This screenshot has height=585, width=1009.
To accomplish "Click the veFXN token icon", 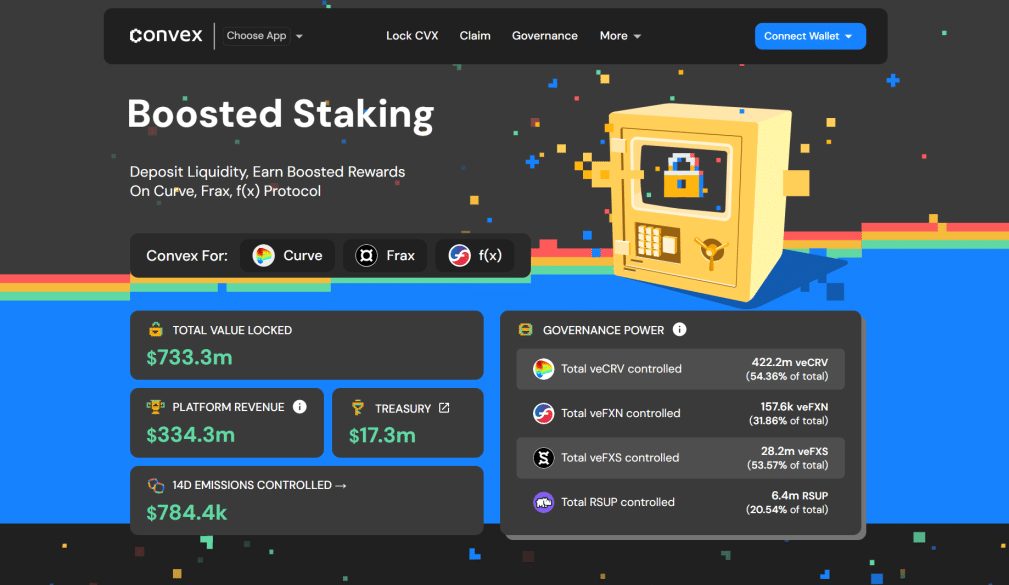I will tap(544, 413).
